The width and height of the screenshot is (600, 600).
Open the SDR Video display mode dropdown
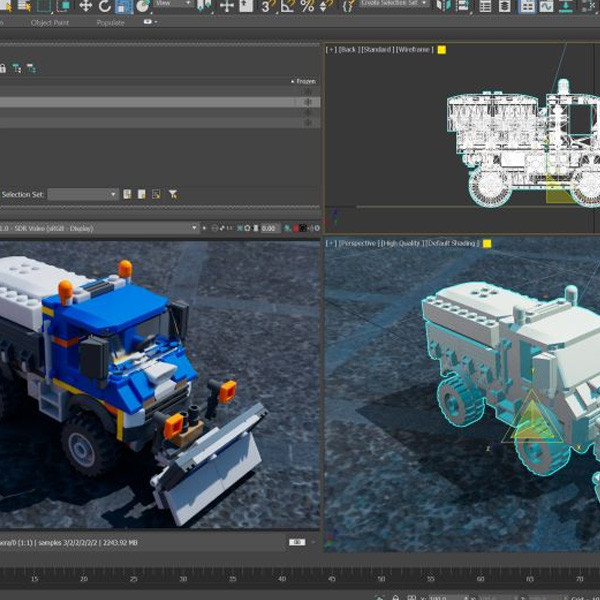coord(99,228)
